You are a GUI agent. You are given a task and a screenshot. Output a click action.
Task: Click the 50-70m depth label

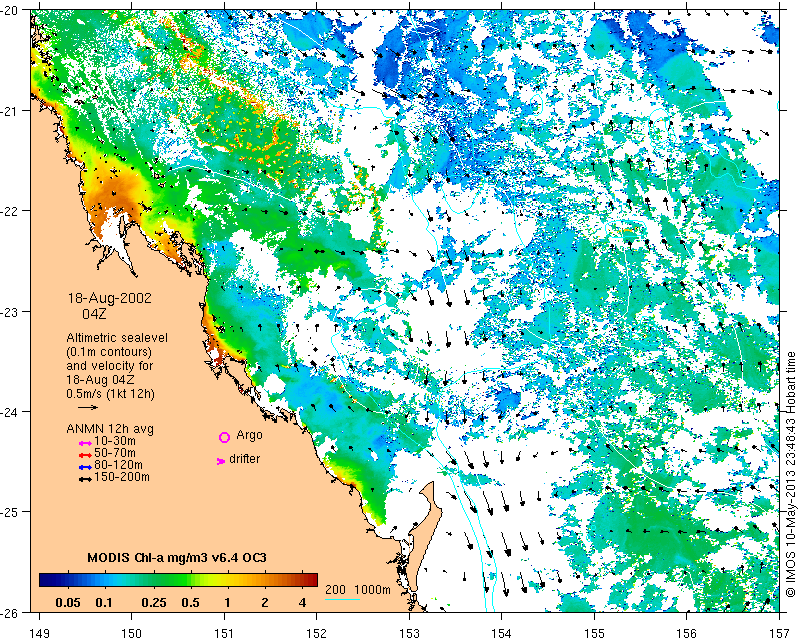(115, 453)
